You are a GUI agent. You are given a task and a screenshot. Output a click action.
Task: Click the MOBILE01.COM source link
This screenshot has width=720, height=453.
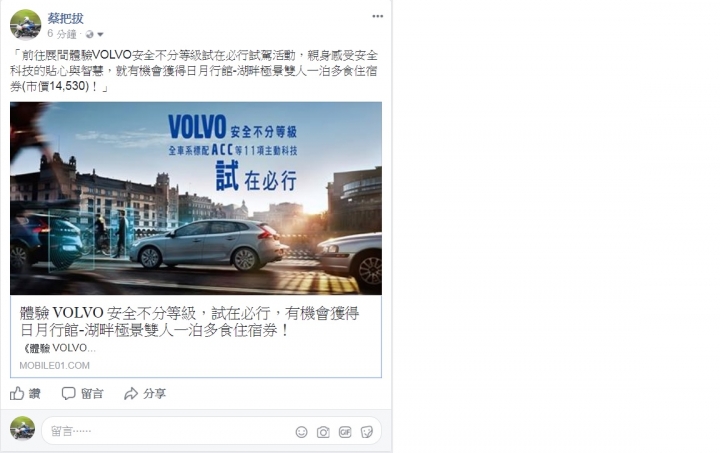(x=55, y=365)
